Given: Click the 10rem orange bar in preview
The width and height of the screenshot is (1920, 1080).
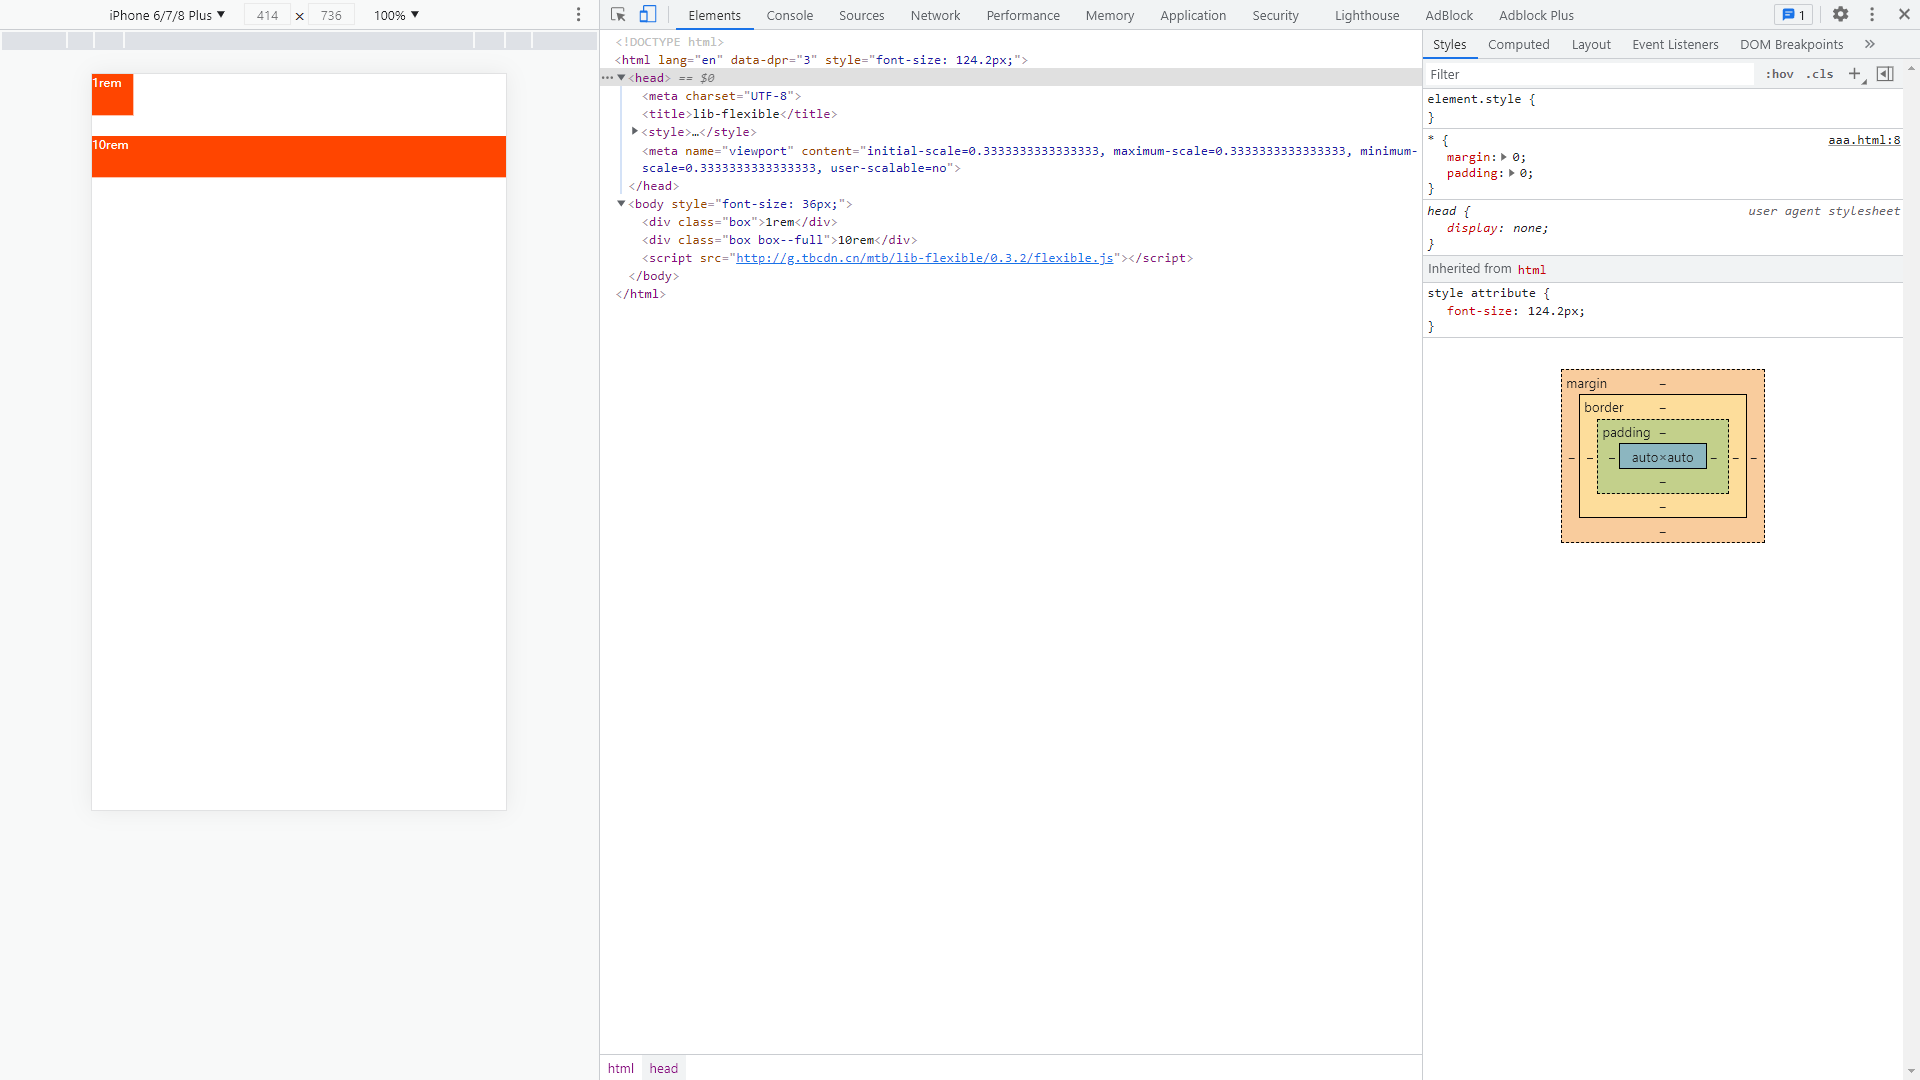Looking at the screenshot, I should [x=299, y=157].
